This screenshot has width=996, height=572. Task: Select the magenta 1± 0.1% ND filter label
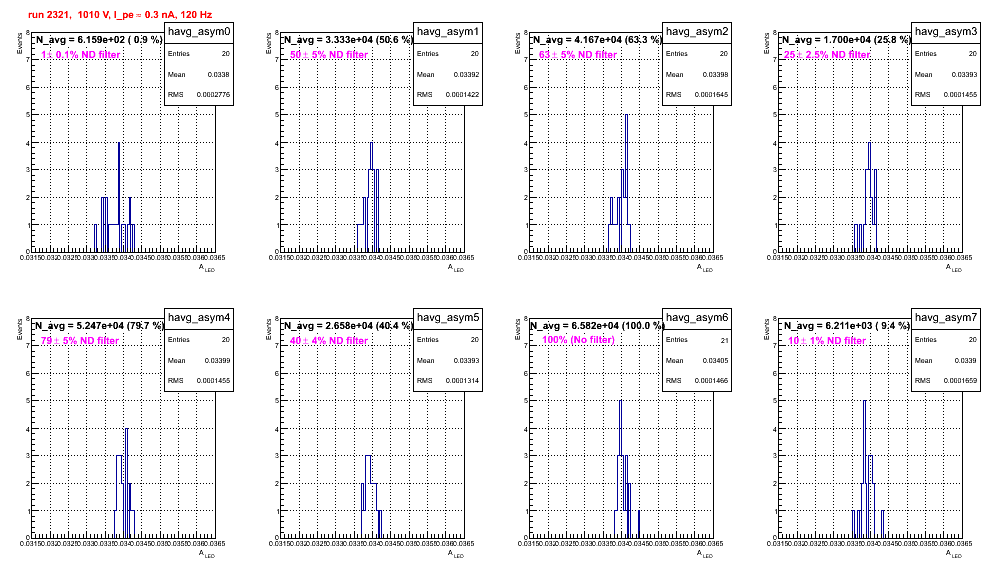click(81, 55)
